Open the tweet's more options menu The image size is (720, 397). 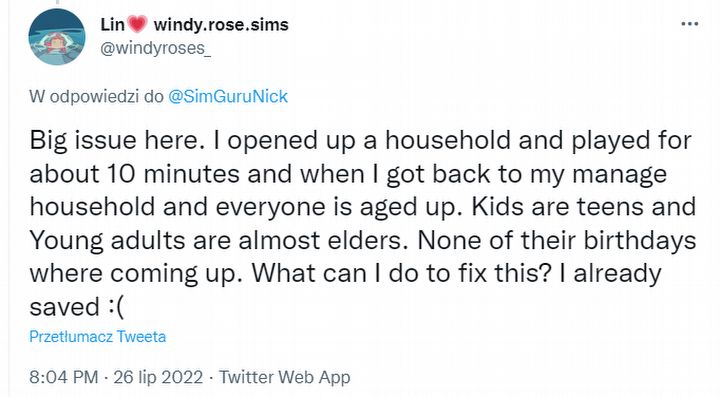coord(689,24)
